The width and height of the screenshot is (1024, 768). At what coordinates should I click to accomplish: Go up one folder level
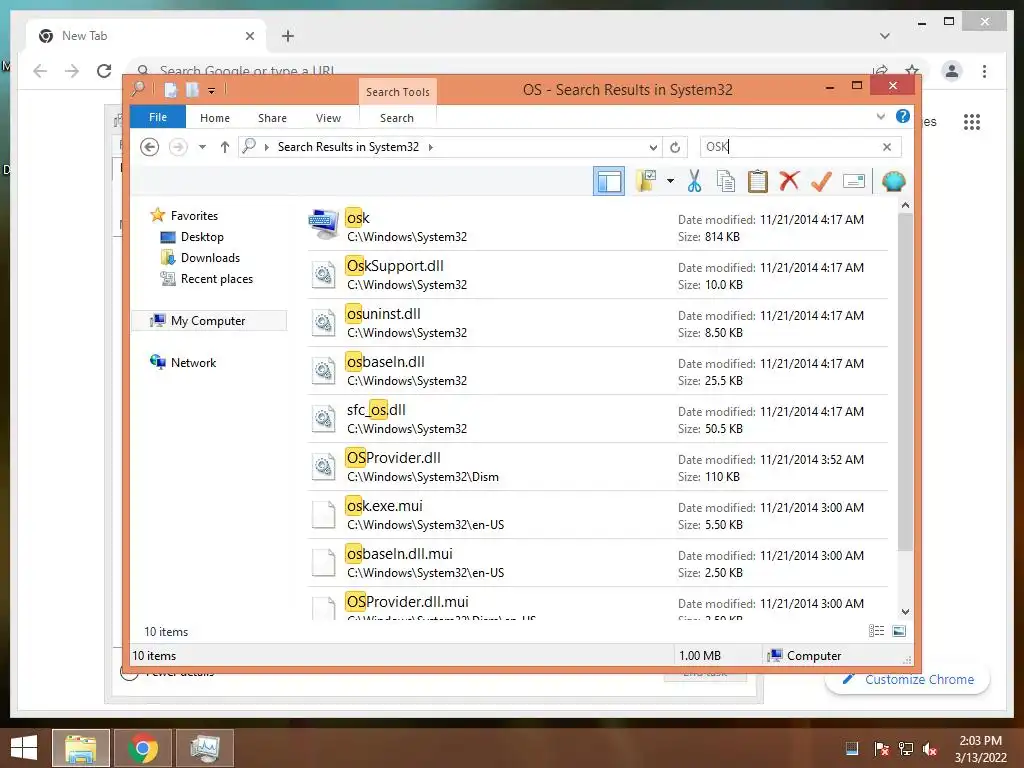pyautogui.click(x=225, y=147)
